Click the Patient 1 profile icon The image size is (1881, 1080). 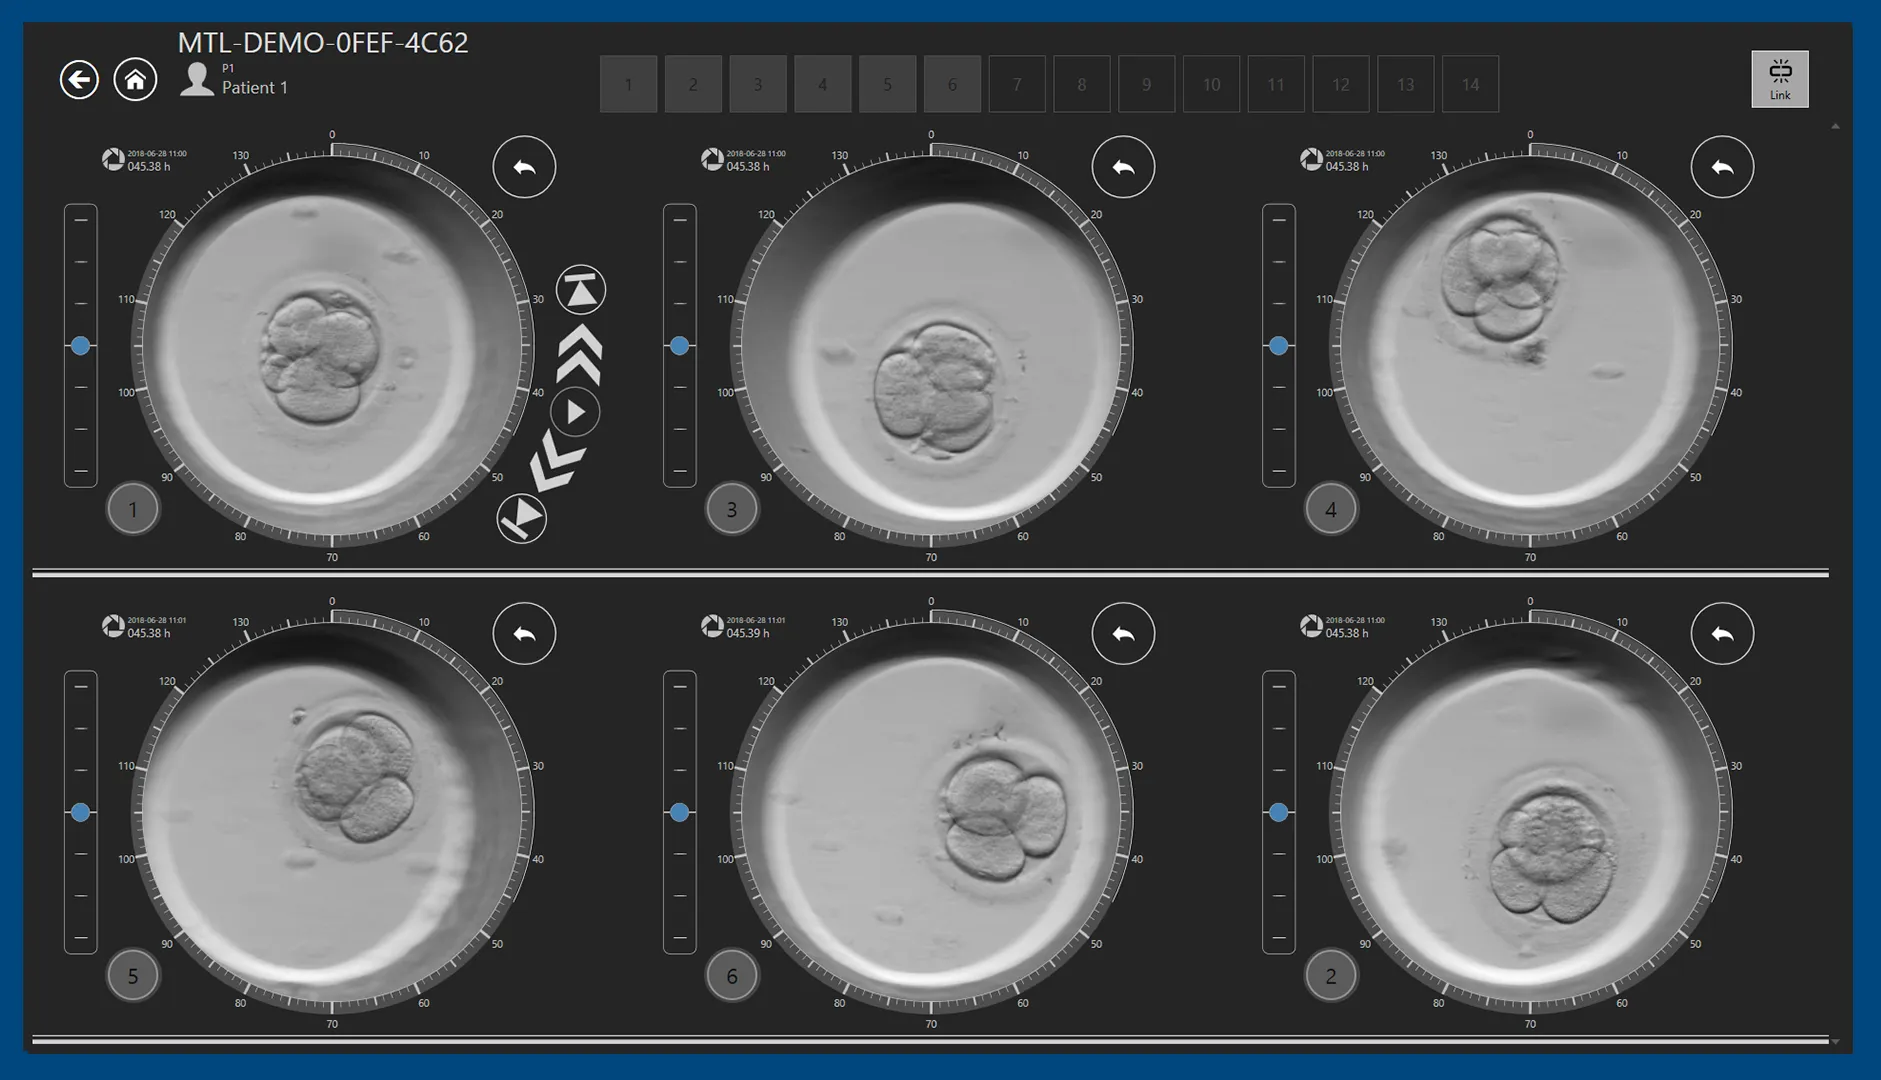click(x=197, y=80)
